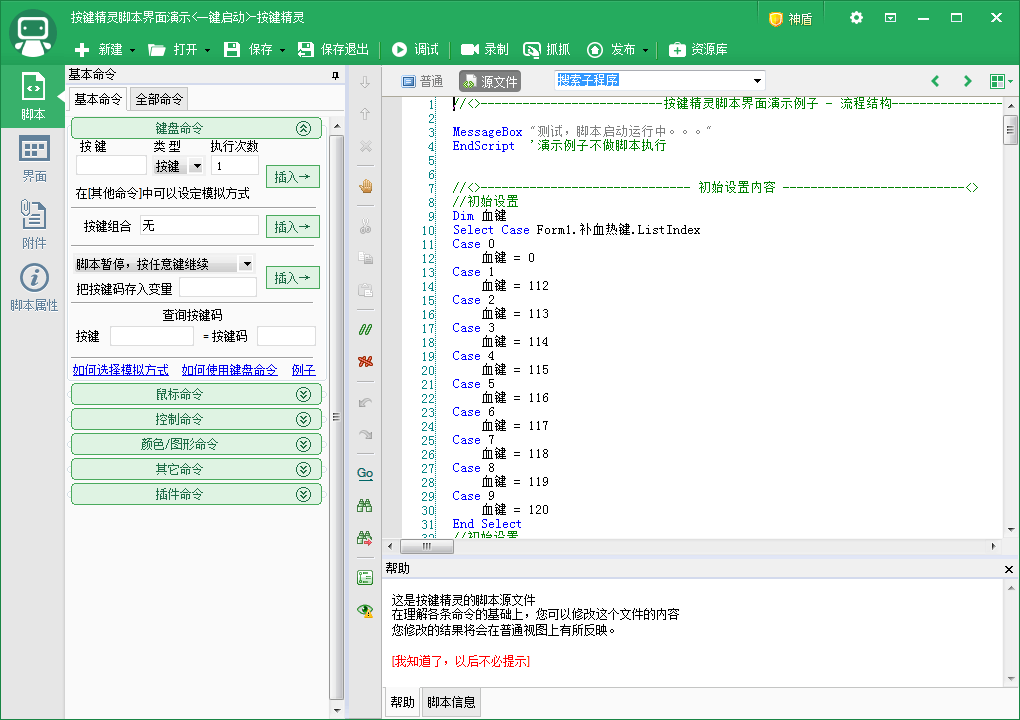1020x720 pixels.
Task: Open dropdown arrow next to 新建
Action: pos(132,50)
